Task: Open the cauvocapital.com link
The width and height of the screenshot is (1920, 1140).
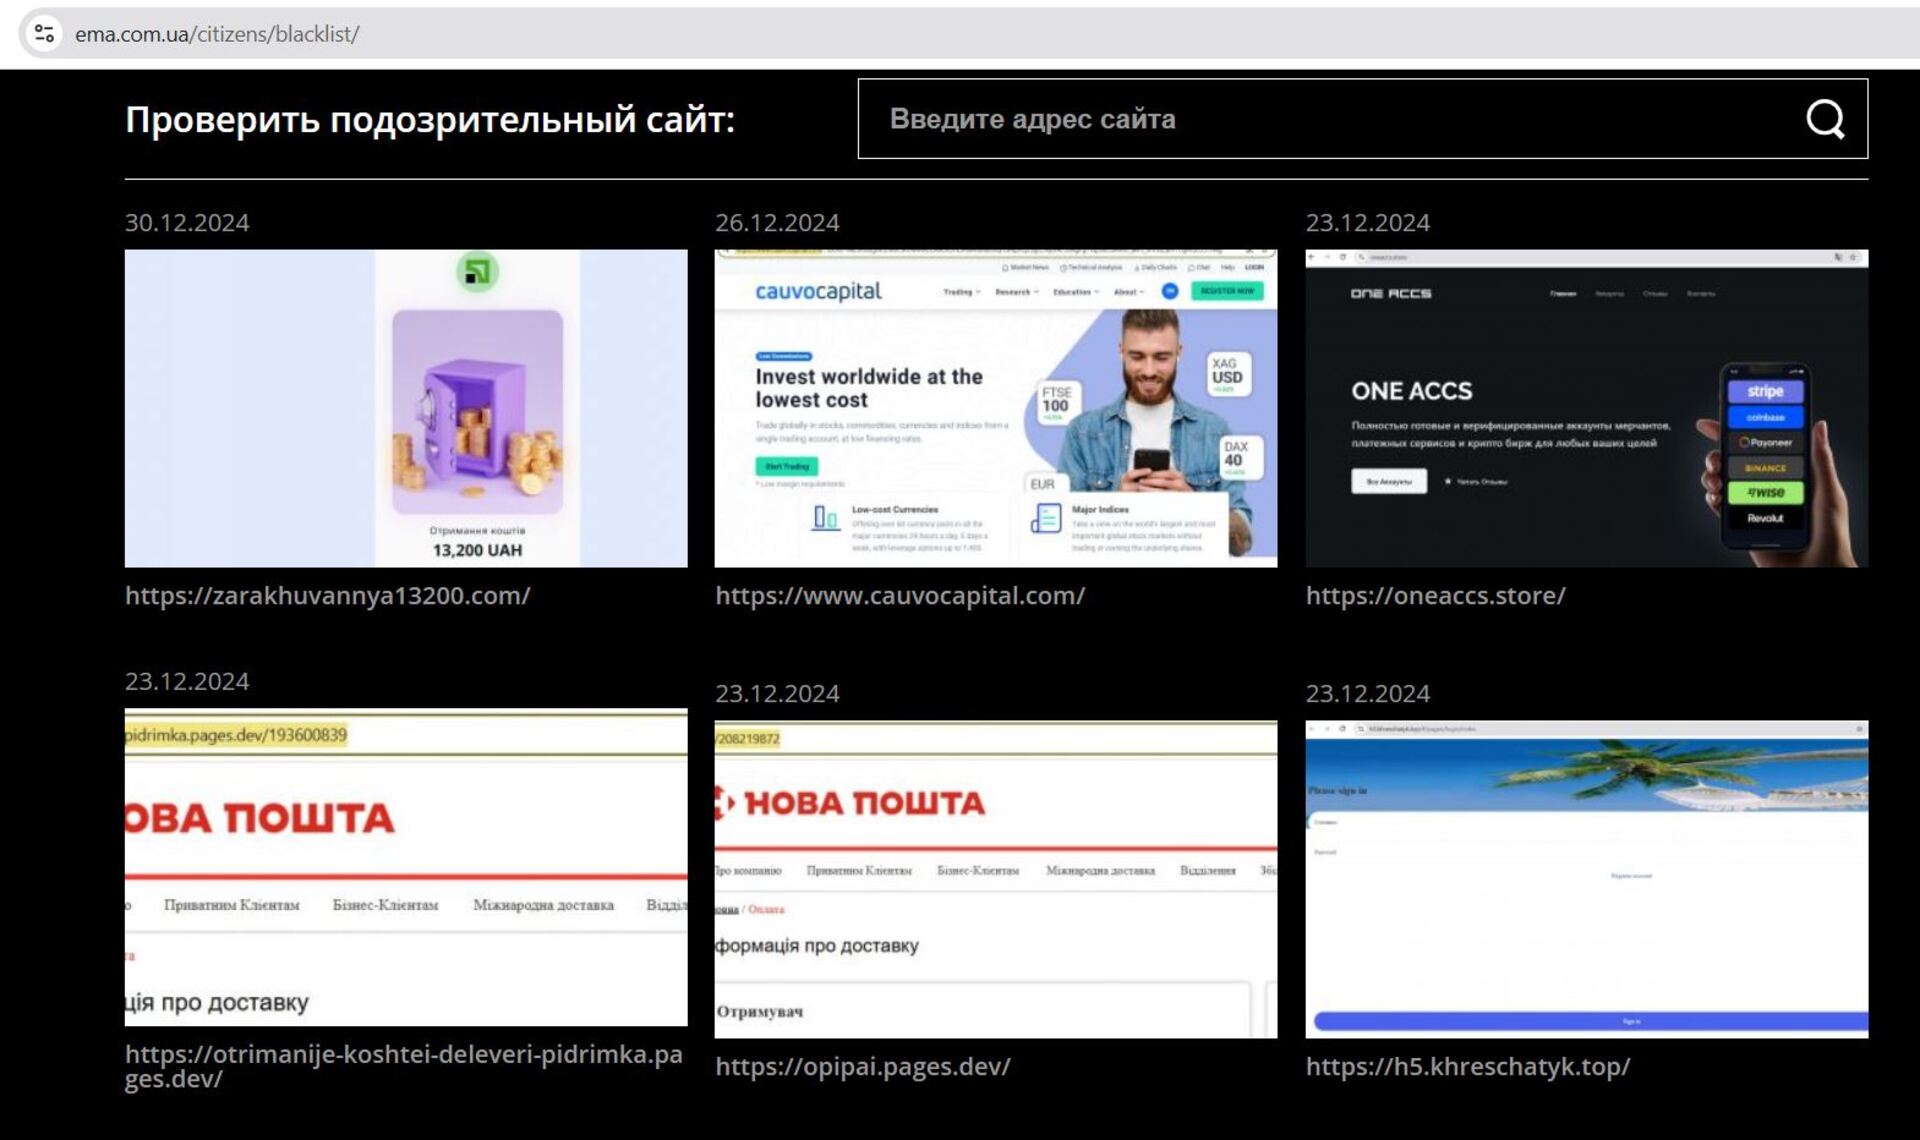Action: coord(899,596)
